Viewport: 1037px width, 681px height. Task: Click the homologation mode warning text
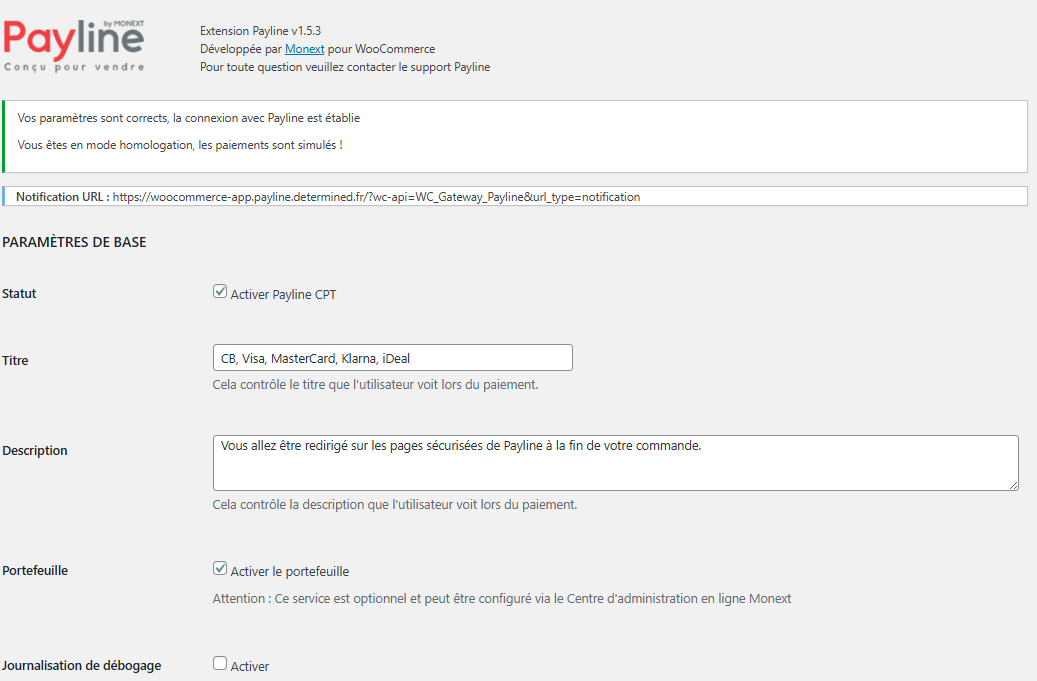[180, 145]
